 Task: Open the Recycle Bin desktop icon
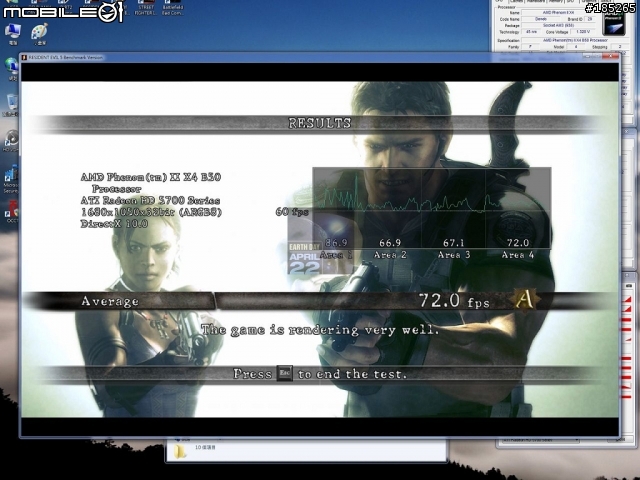[x=11, y=104]
